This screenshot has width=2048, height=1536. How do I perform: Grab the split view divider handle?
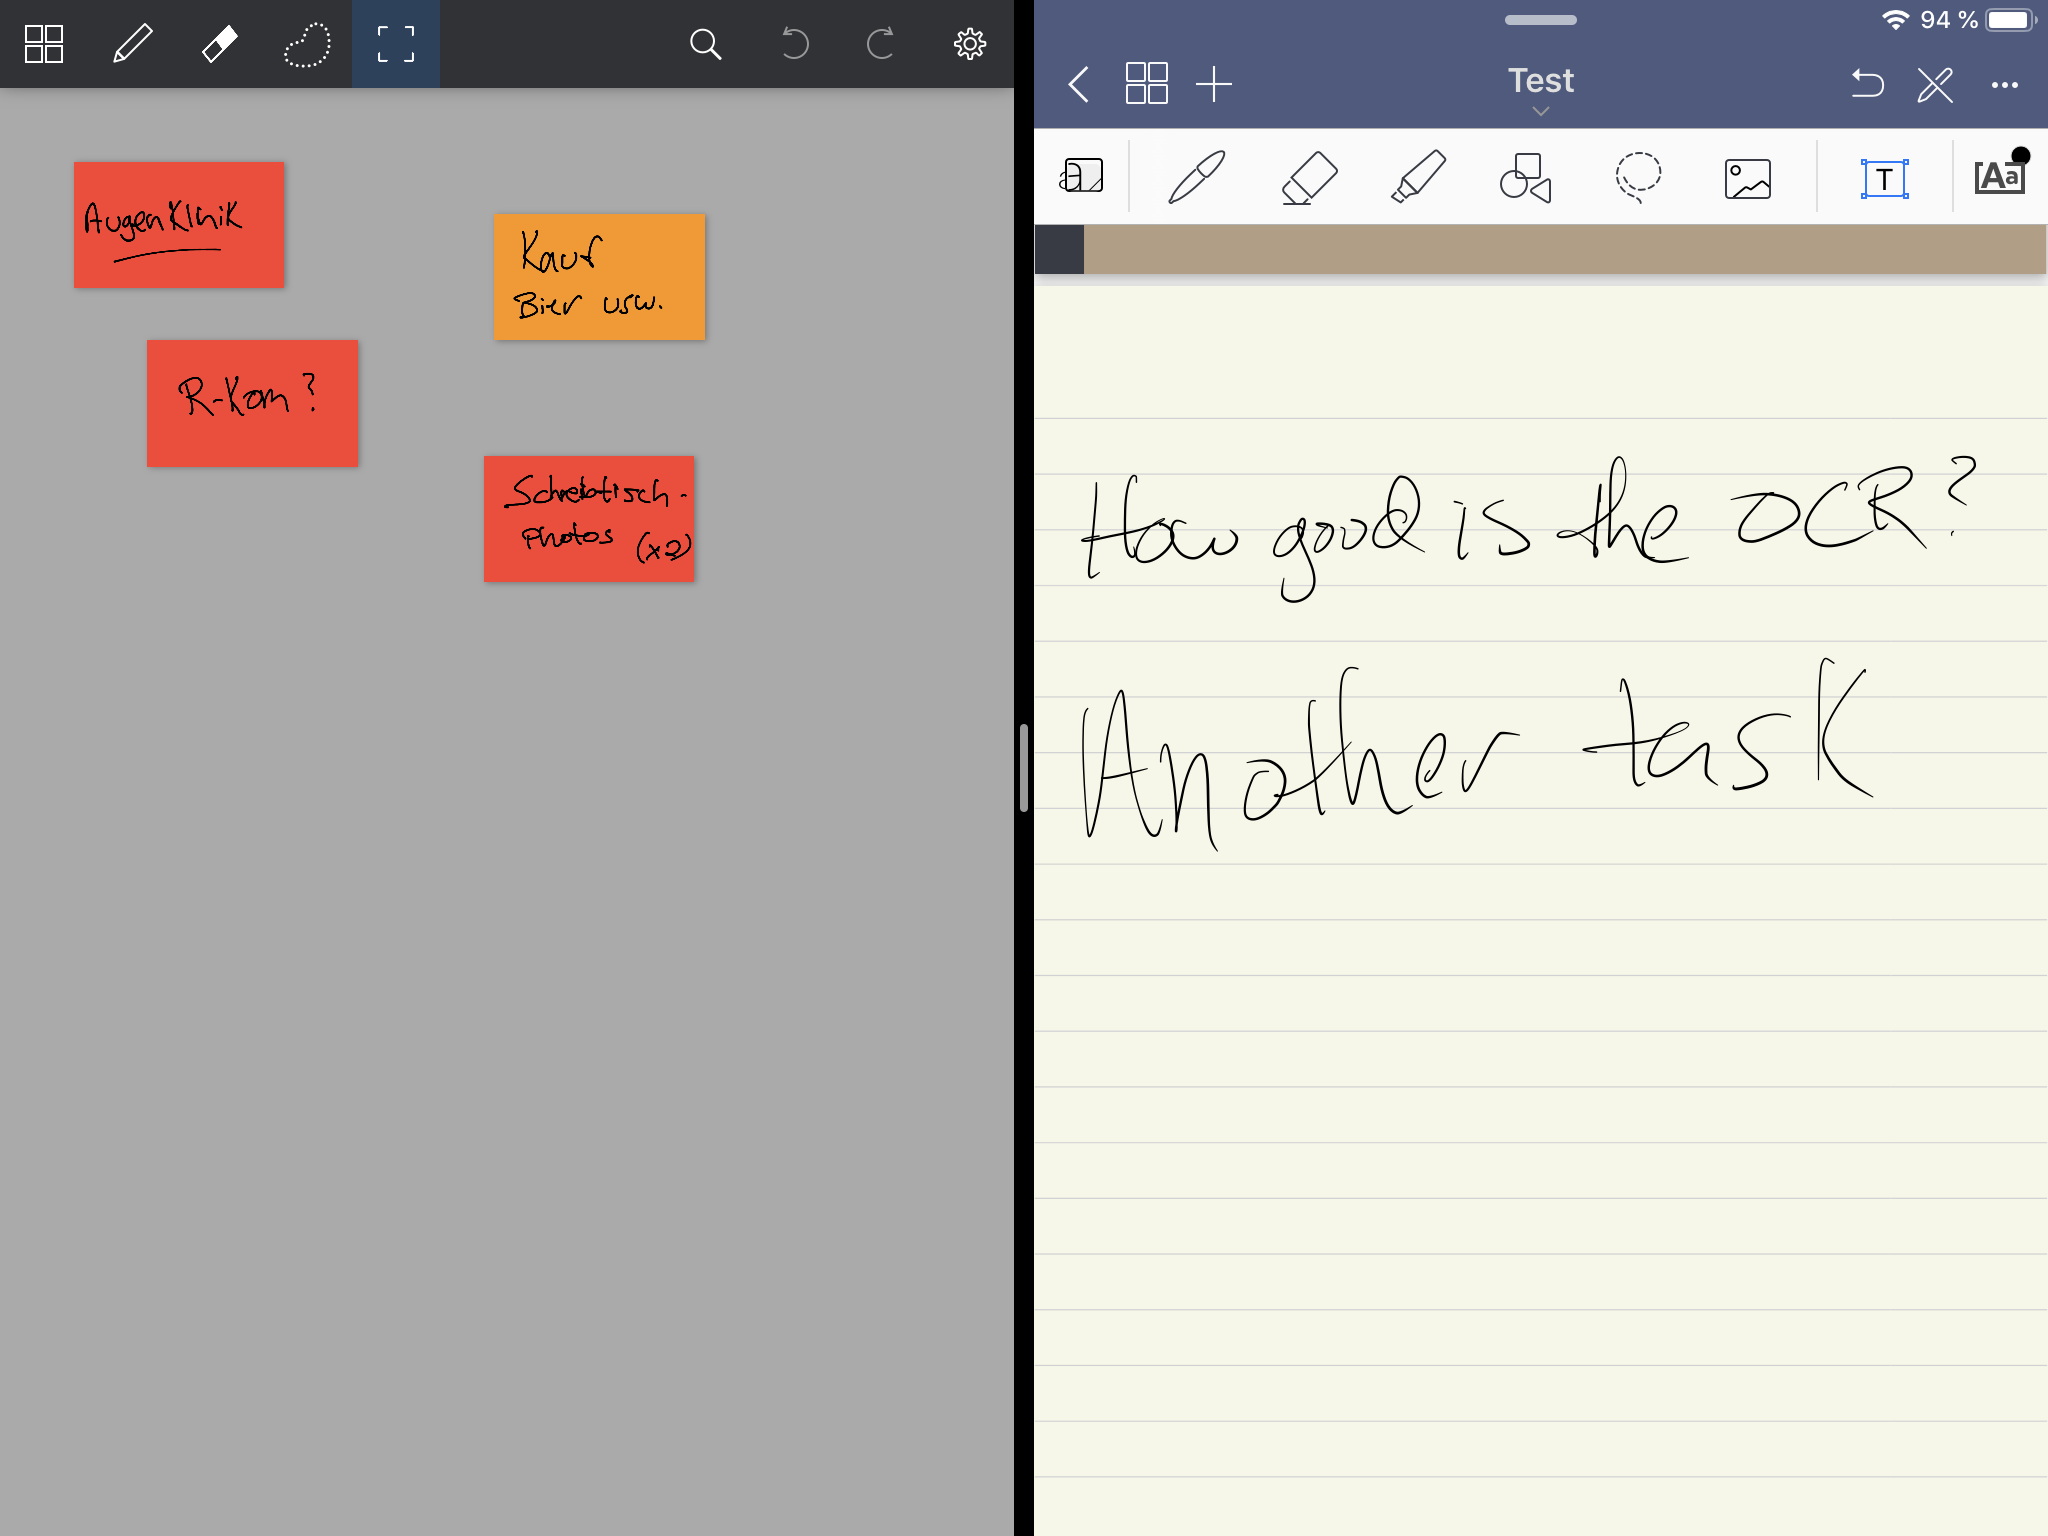(x=1024, y=768)
